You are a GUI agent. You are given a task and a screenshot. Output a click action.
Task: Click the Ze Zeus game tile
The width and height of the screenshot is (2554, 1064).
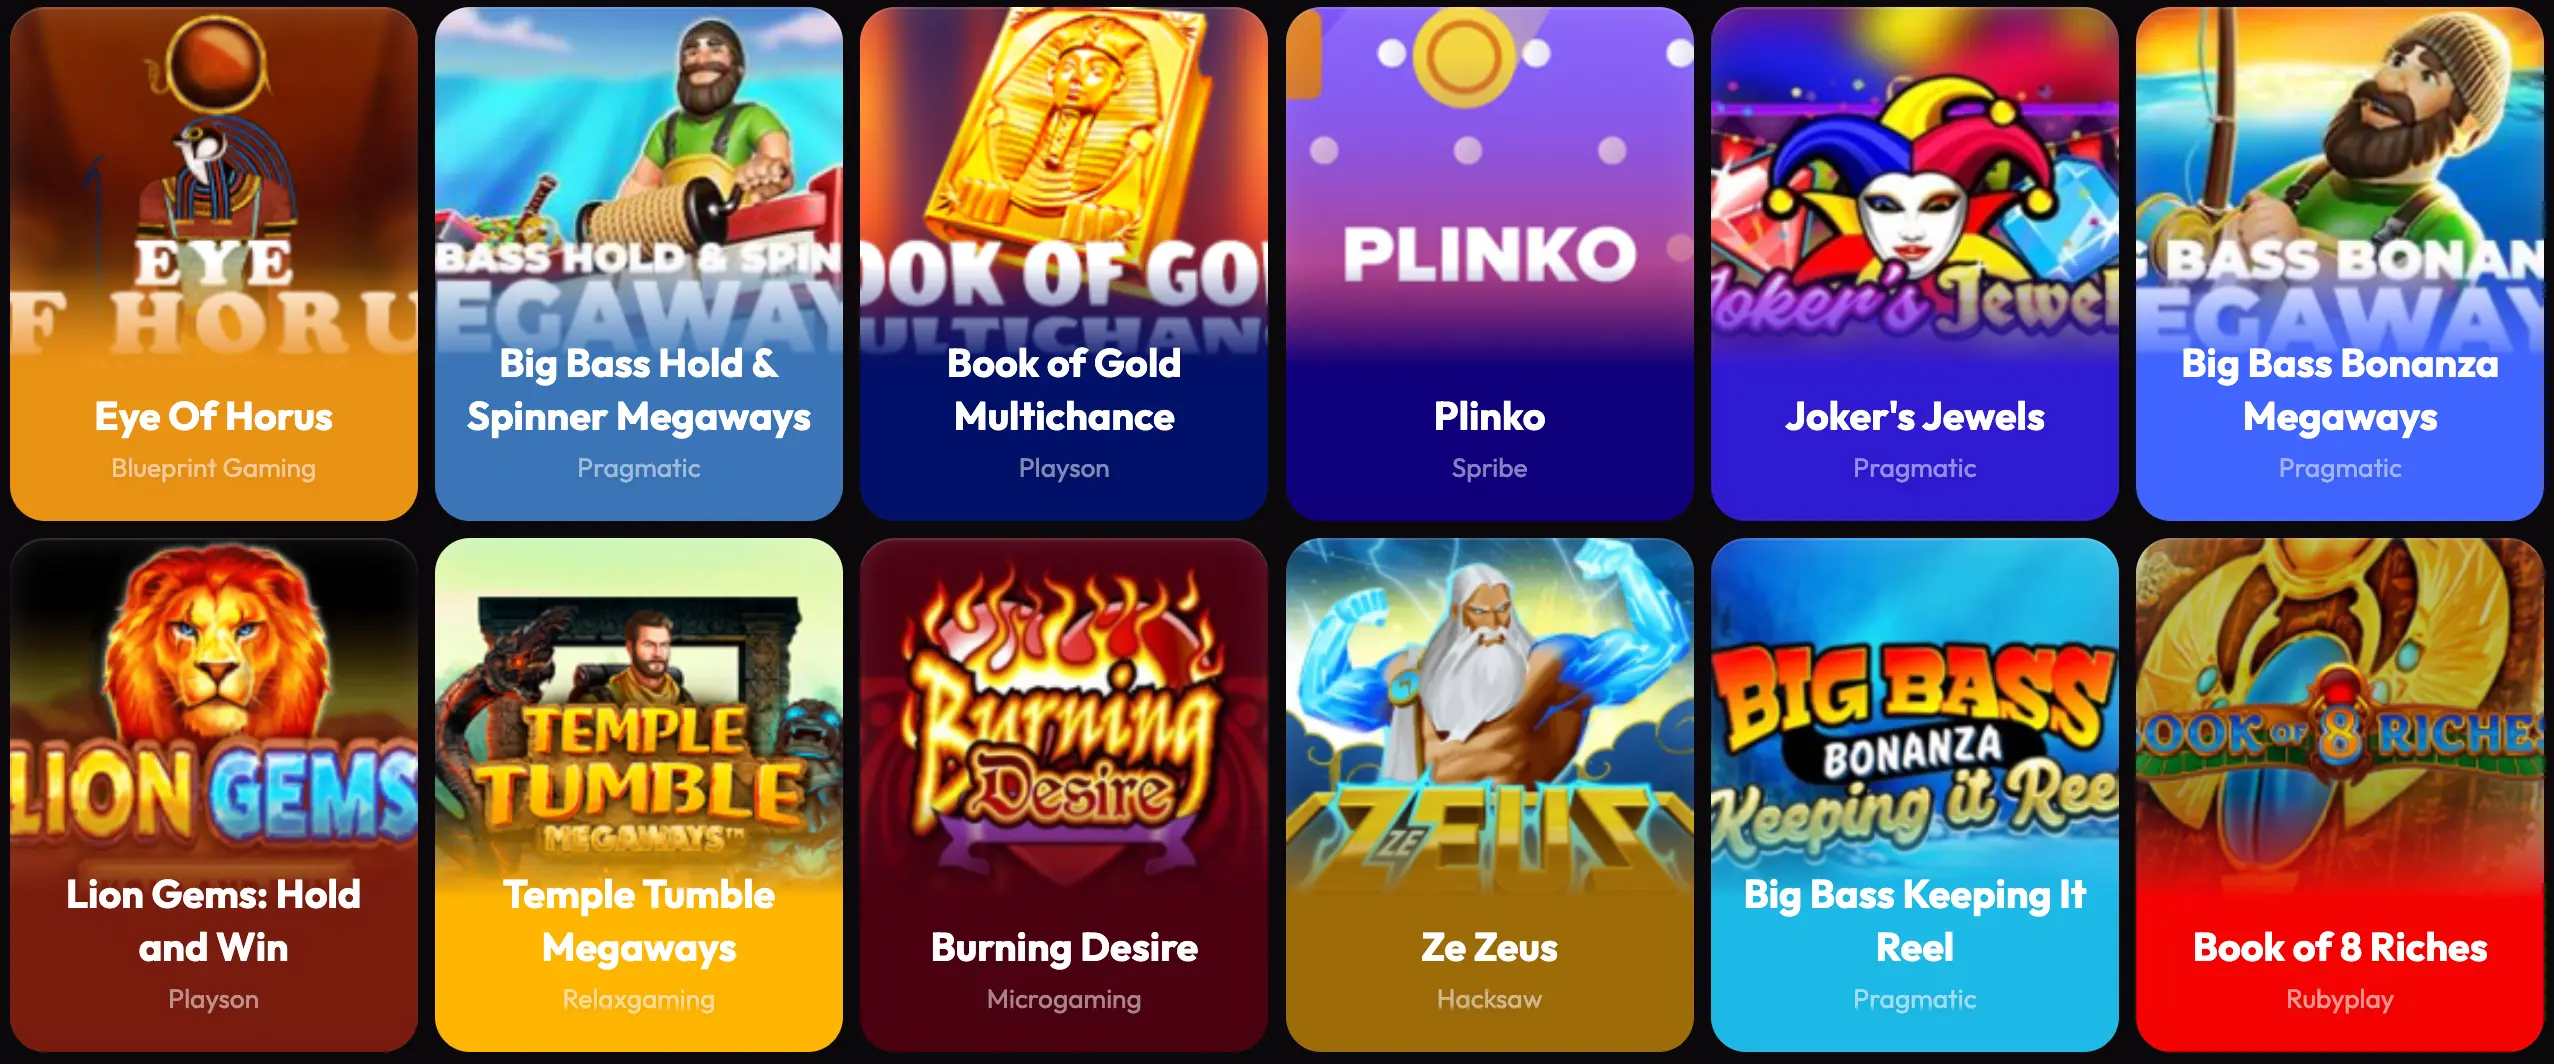1489,795
